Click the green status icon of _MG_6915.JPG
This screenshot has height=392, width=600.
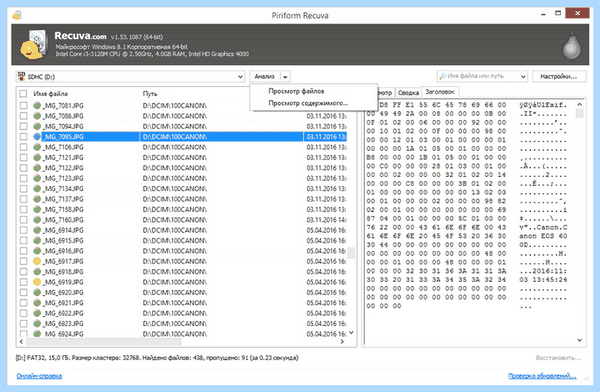click(x=37, y=240)
